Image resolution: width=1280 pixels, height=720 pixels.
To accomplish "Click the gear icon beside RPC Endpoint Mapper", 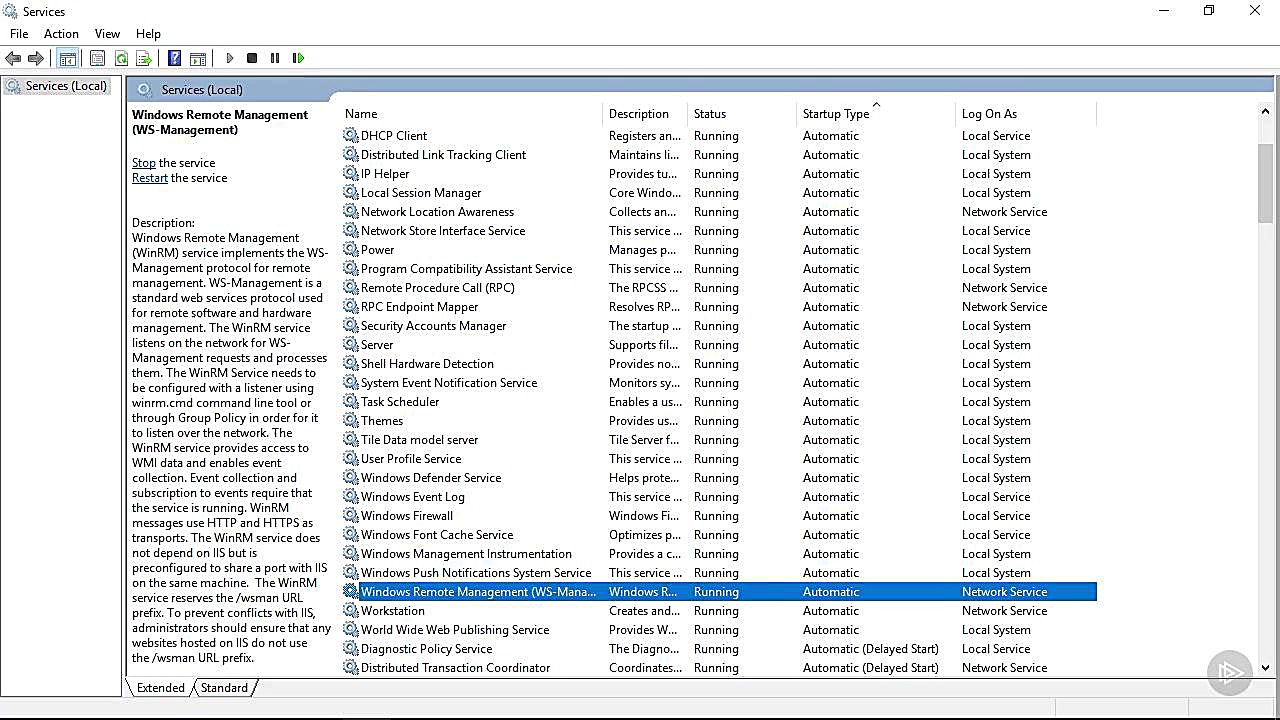I will coord(350,306).
